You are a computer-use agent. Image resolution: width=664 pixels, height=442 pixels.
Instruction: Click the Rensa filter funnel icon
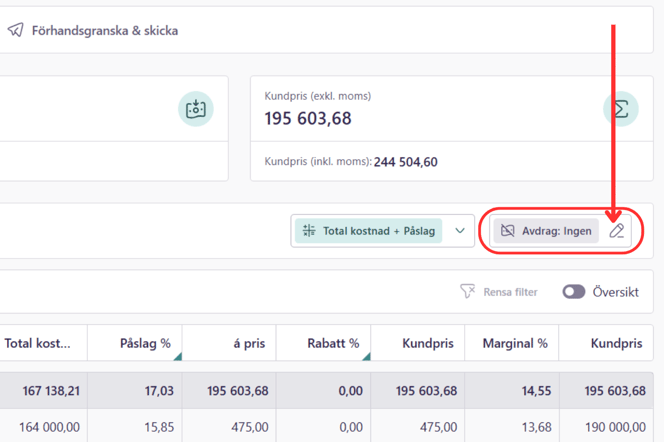point(468,291)
